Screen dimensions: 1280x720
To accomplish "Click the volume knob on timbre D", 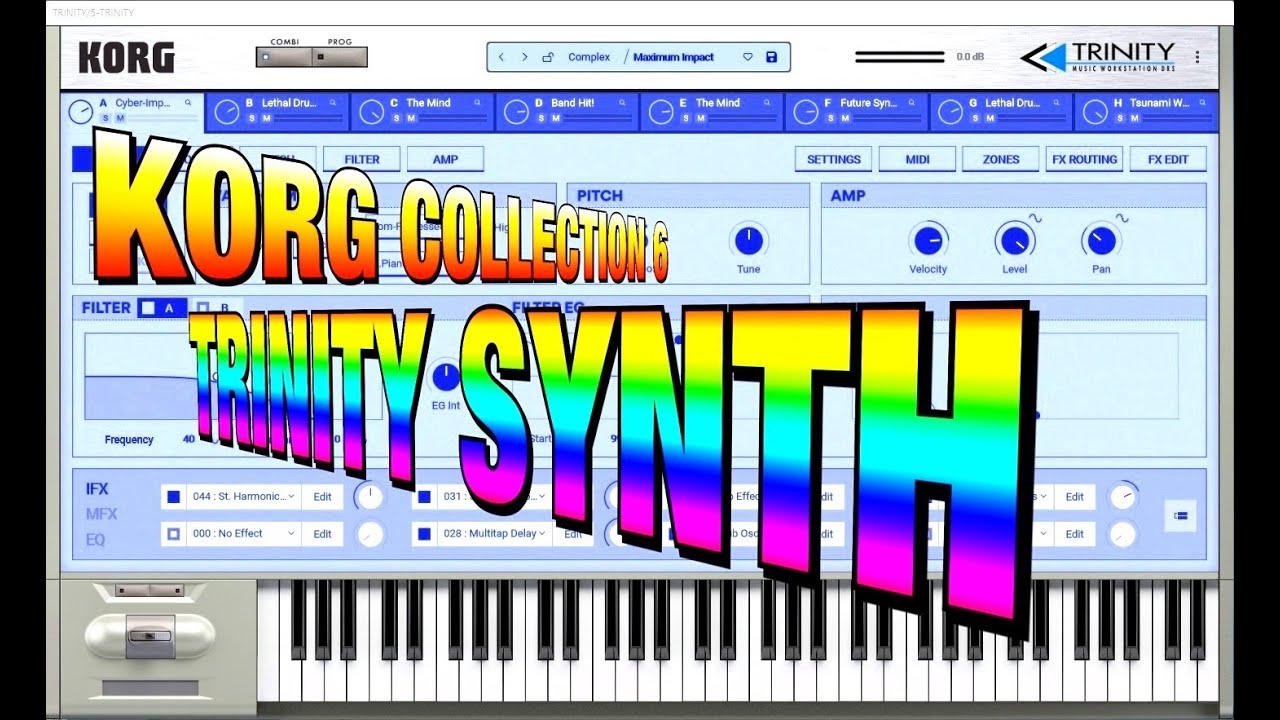I will click(516, 112).
